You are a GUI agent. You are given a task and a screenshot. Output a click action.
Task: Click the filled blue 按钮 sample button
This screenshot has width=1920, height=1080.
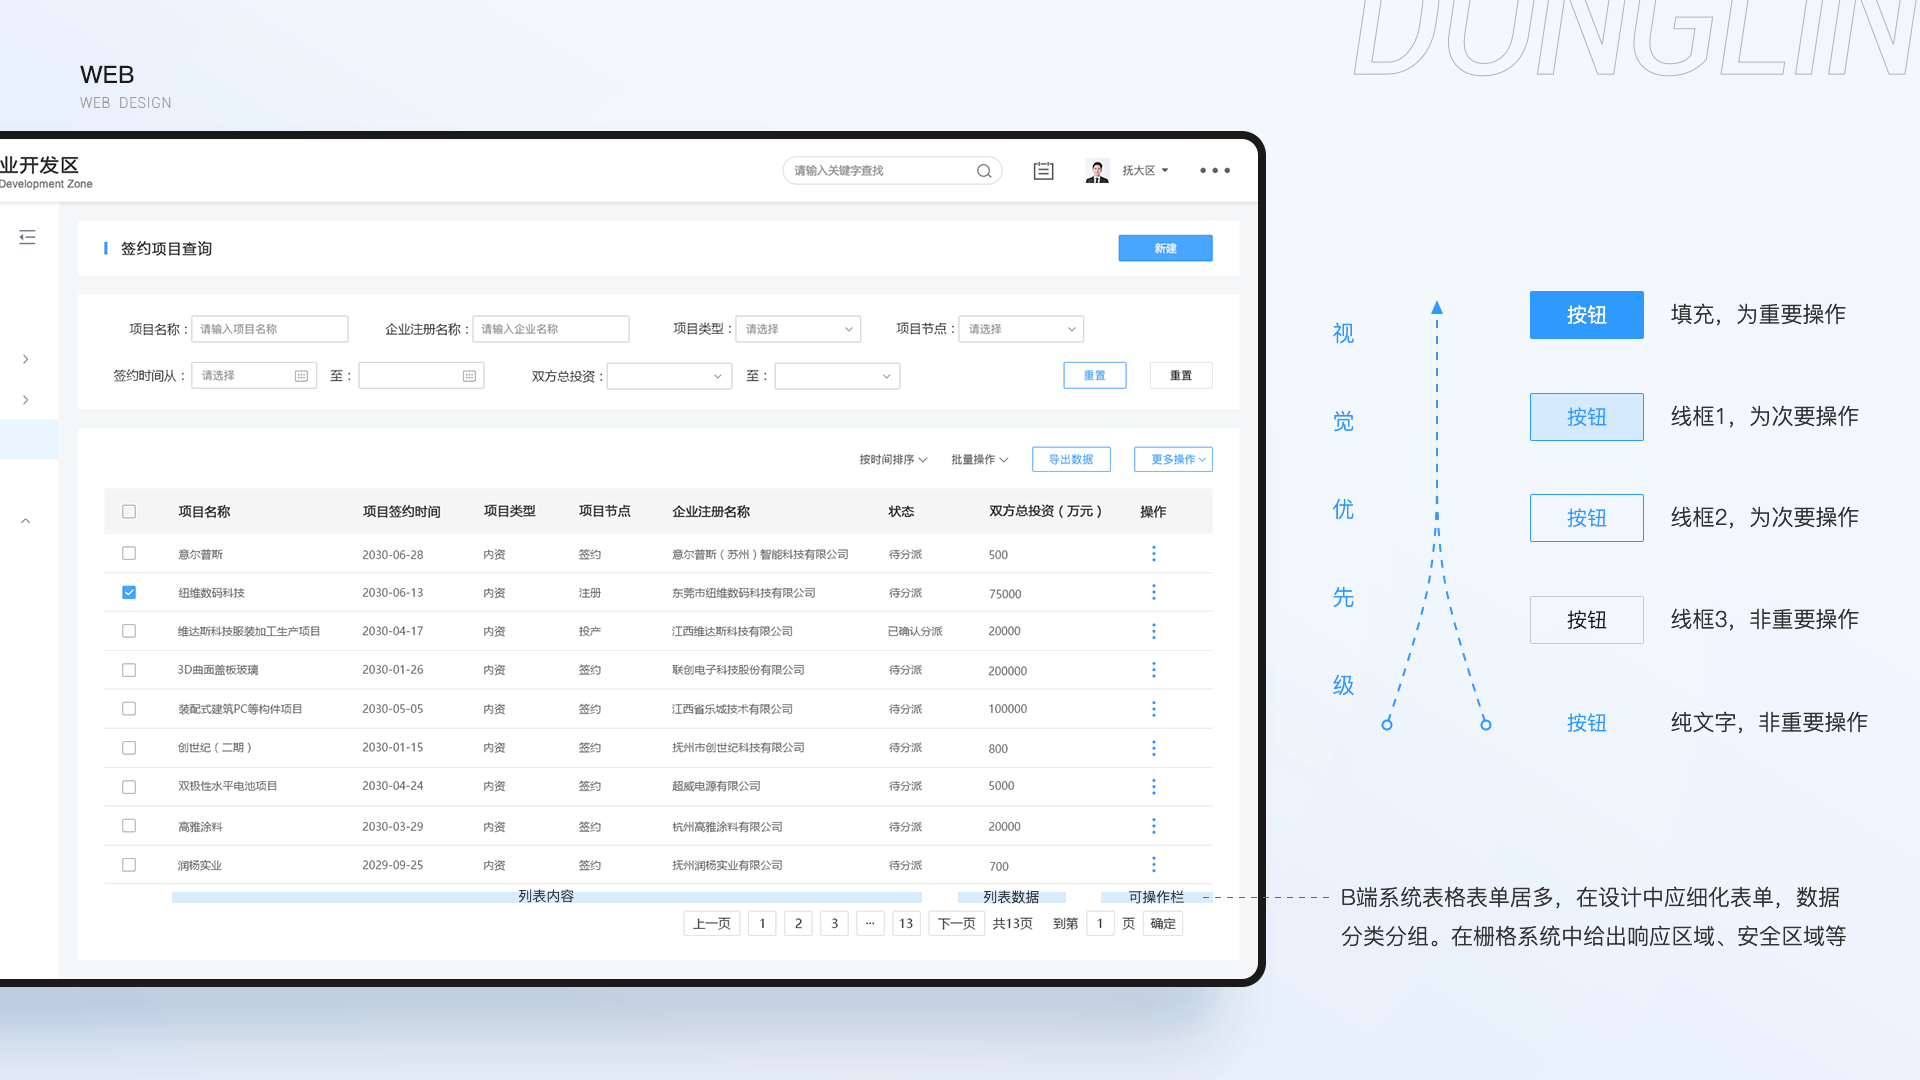click(x=1586, y=315)
